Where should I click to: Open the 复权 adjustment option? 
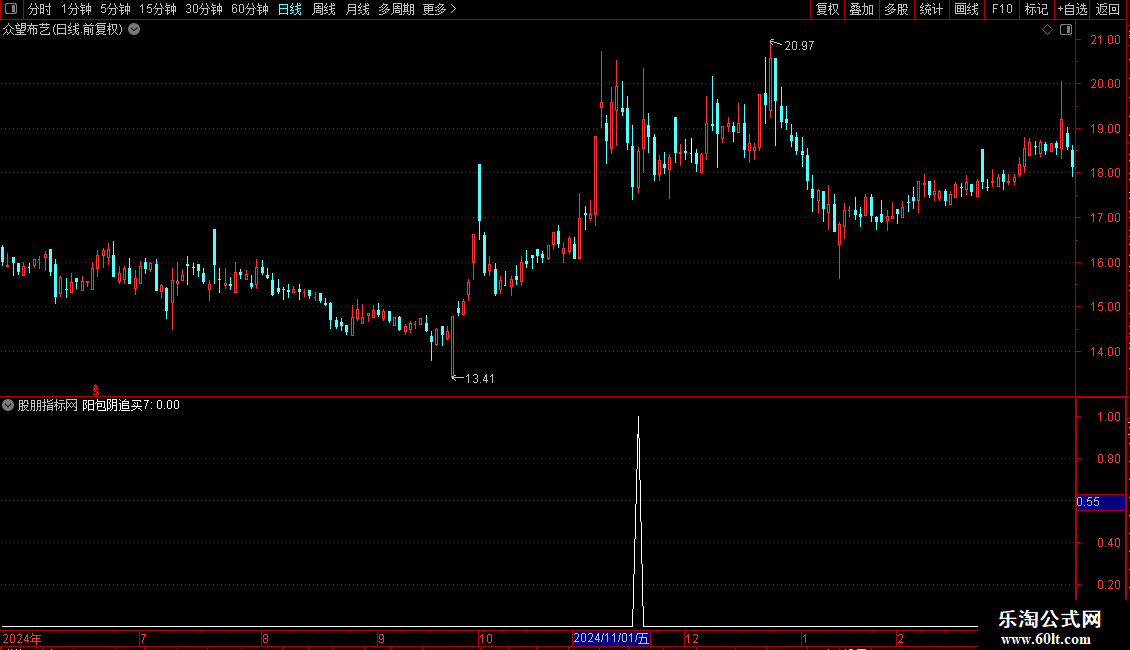tap(827, 9)
